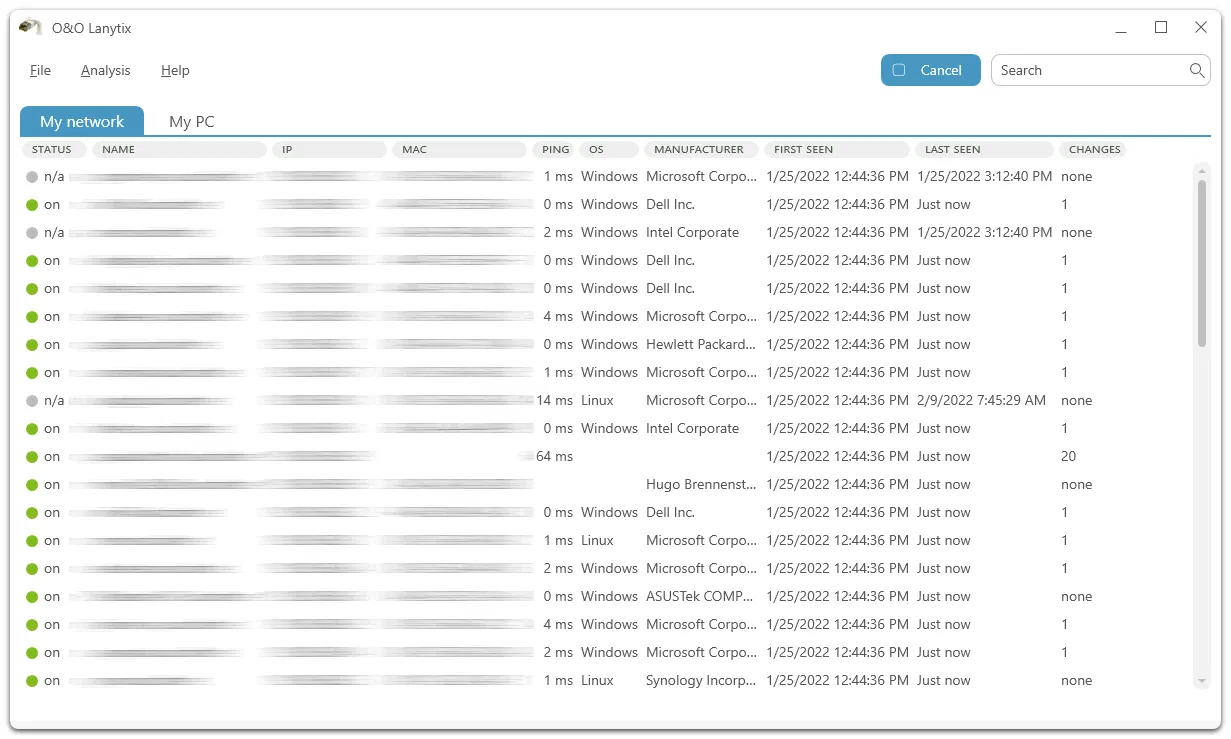The image size is (1231, 739).
Task: Click the changes value "20"
Action: (1069, 457)
